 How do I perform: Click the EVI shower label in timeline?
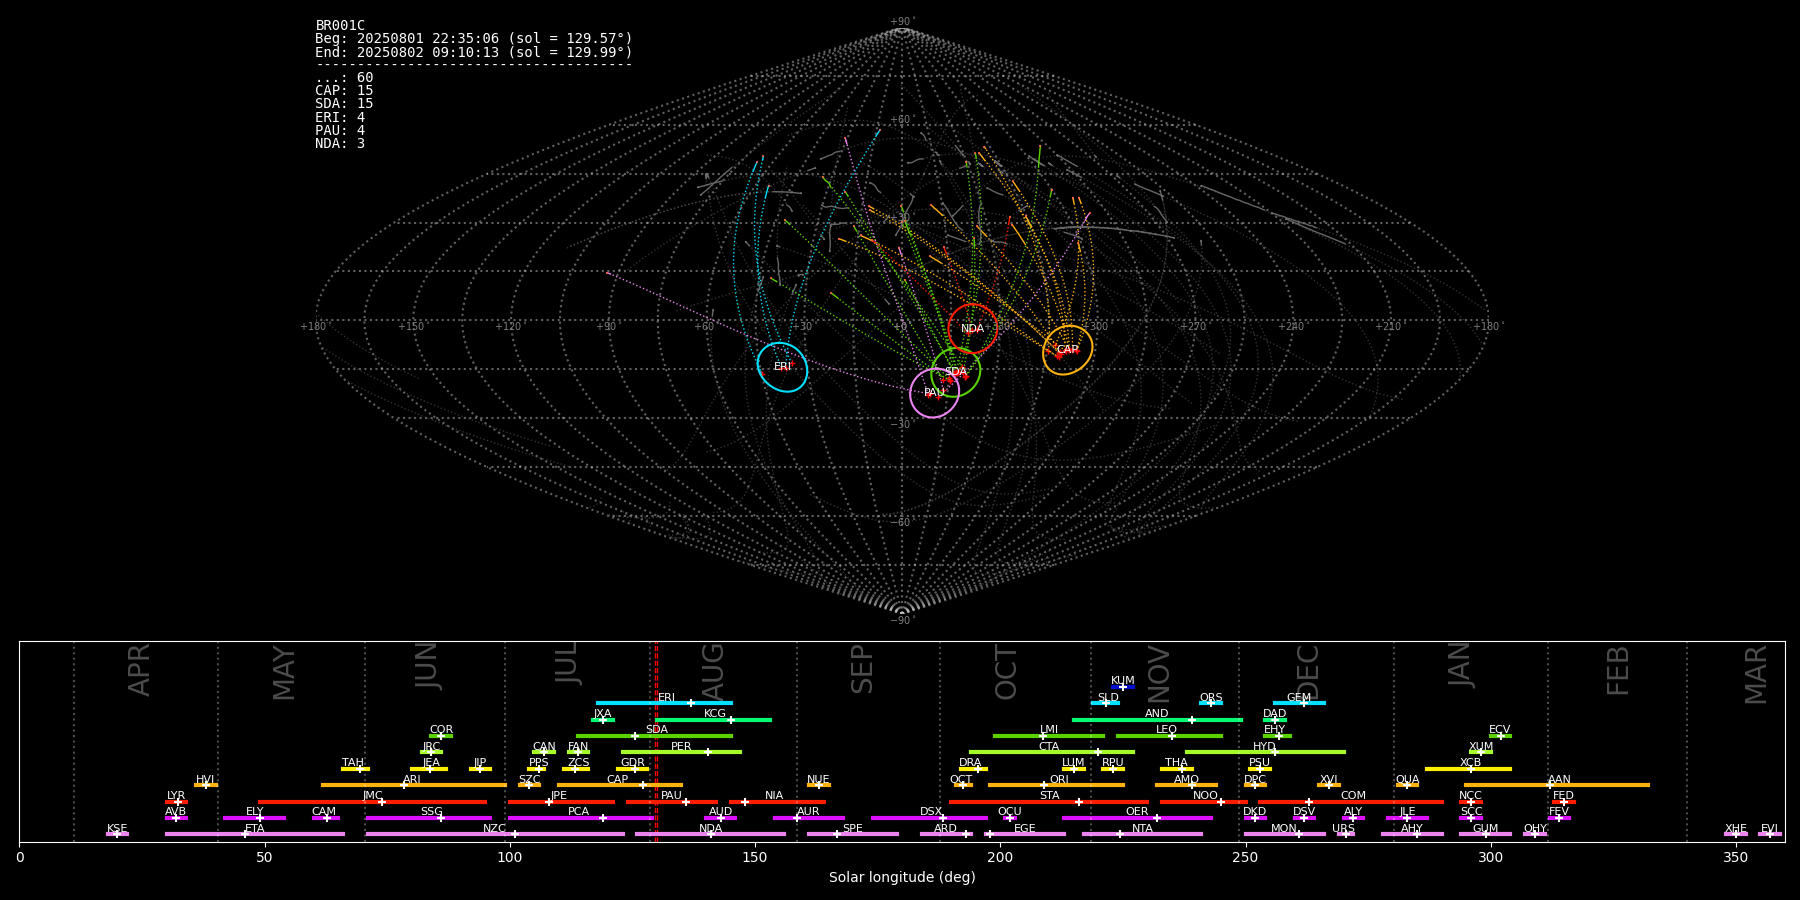pos(1769,829)
